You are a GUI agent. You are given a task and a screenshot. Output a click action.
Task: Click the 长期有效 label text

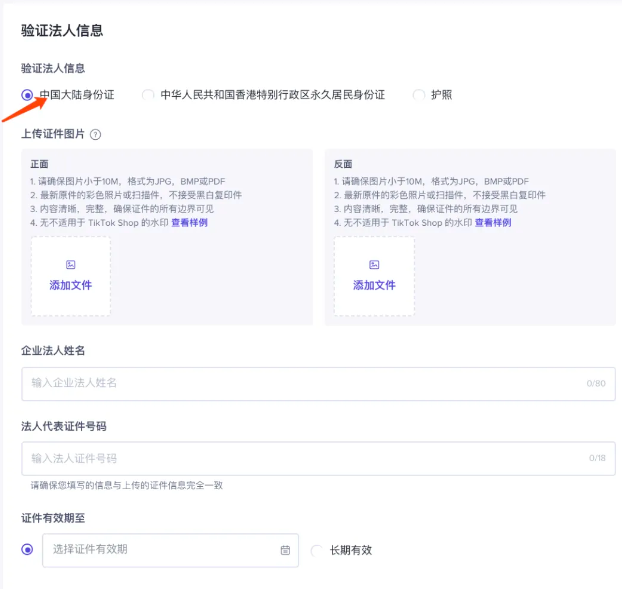click(351, 550)
